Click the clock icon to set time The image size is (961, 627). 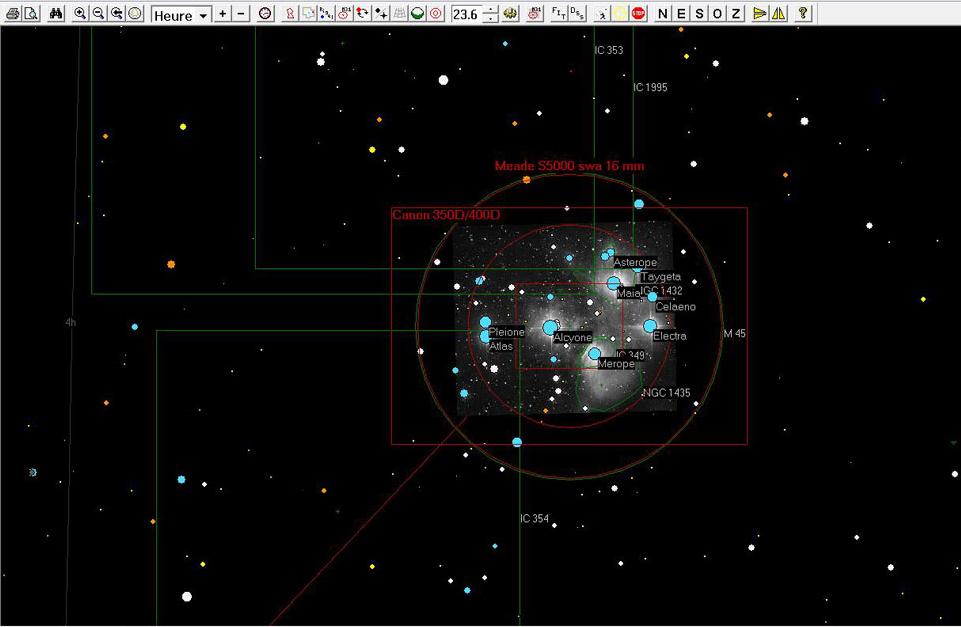[x=265, y=13]
